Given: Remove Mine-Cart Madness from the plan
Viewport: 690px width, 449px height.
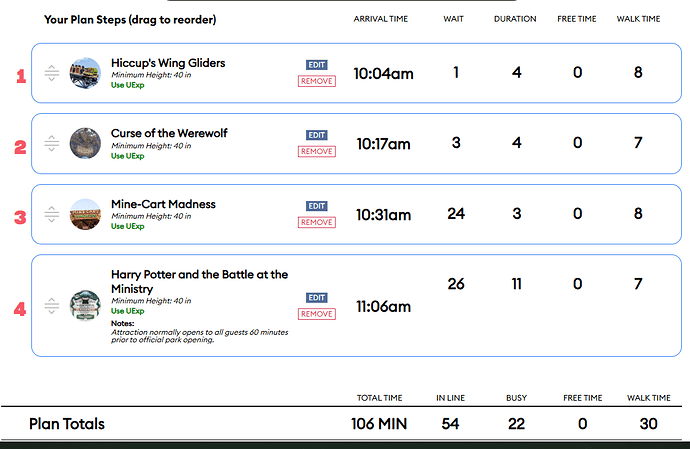Looking at the screenshot, I should (x=317, y=222).
